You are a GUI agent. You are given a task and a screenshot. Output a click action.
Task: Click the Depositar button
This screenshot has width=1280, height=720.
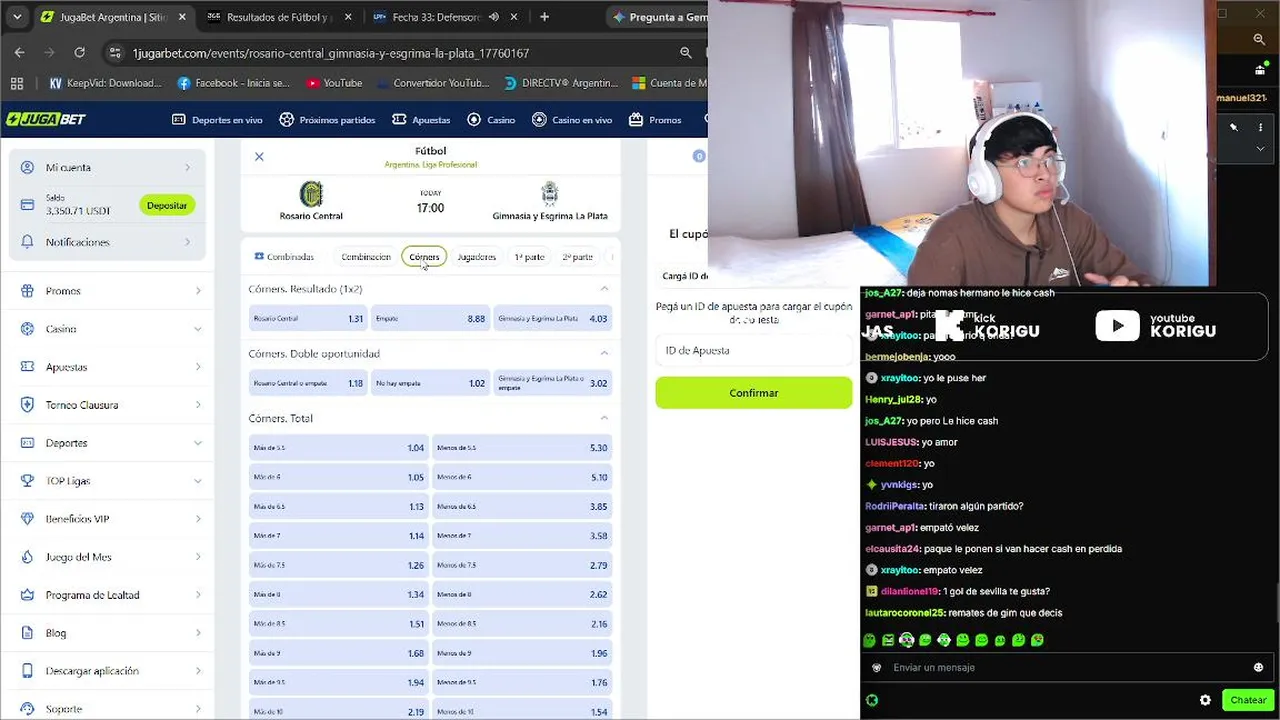167,205
